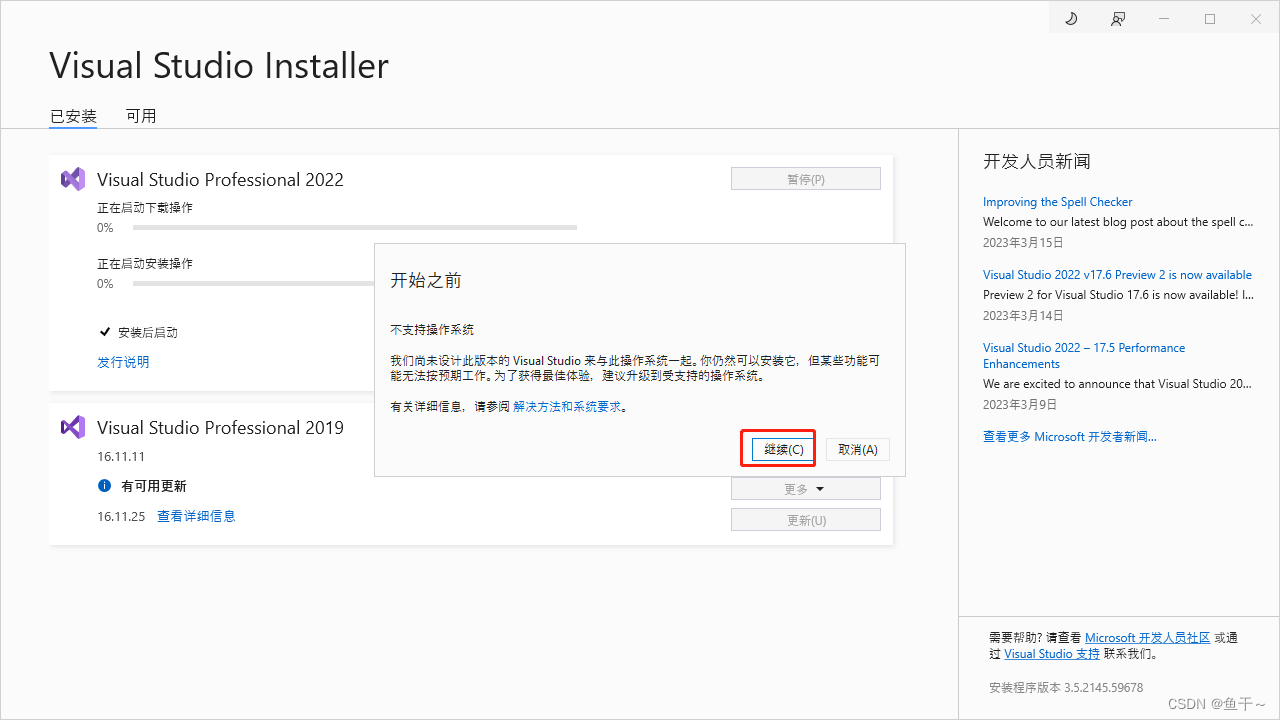
Task: Click the 安装程序版本 3.5.2145.59678 text
Action: pyautogui.click(x=1066, y=688)
